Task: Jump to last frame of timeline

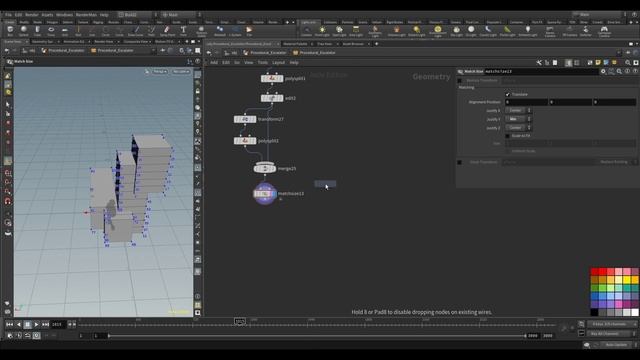Action: coord(45,324)
